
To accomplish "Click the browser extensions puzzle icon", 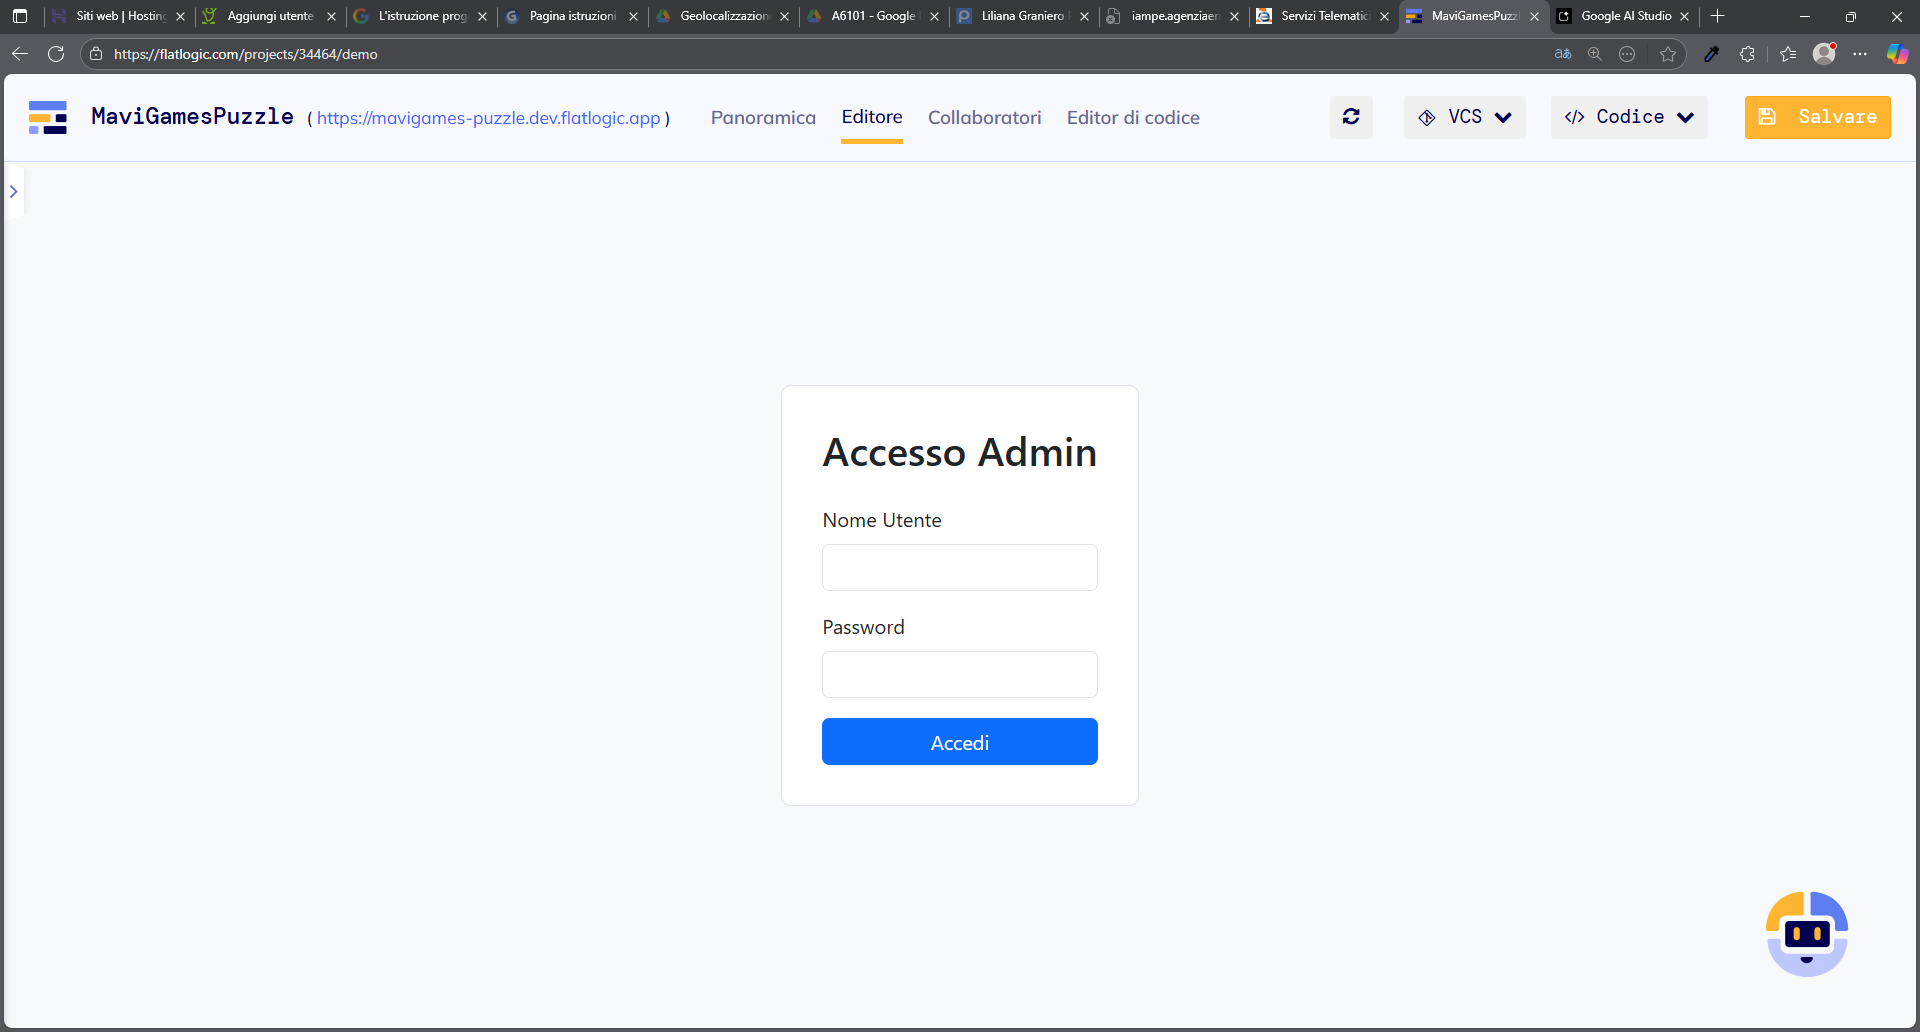I will click(1747, 54).
